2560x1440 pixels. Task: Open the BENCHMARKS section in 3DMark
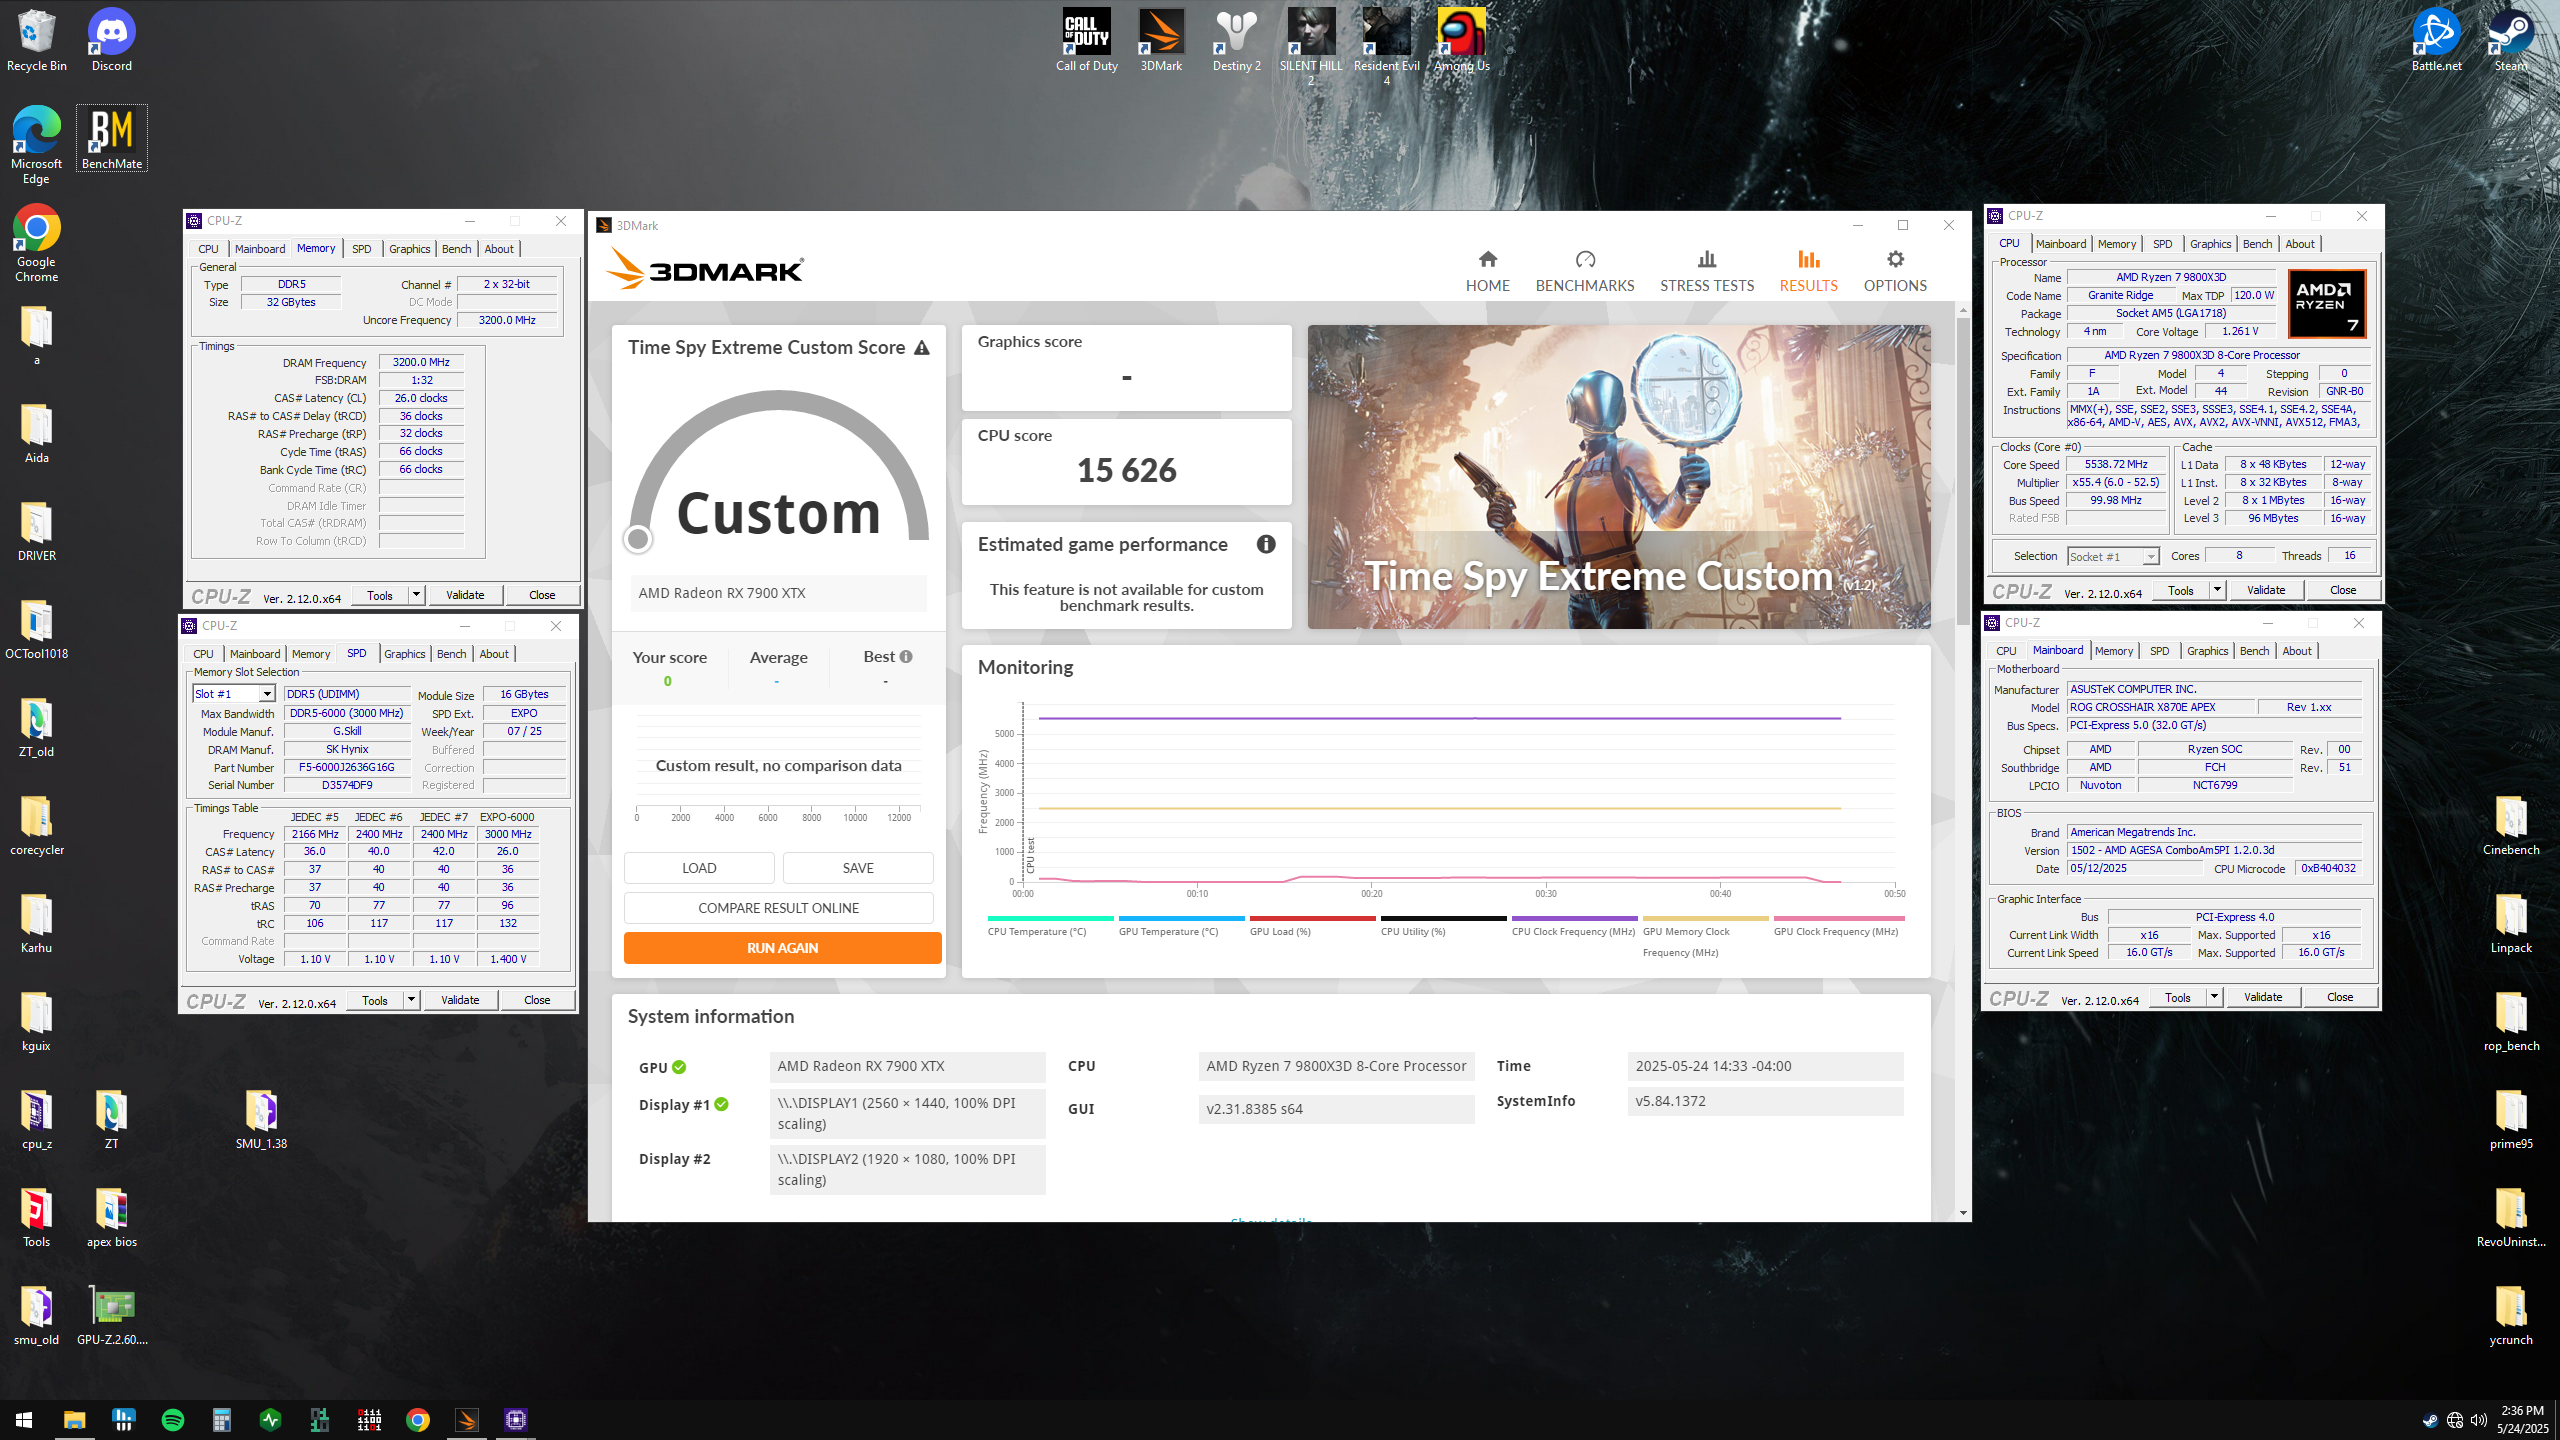(1584, 271)
